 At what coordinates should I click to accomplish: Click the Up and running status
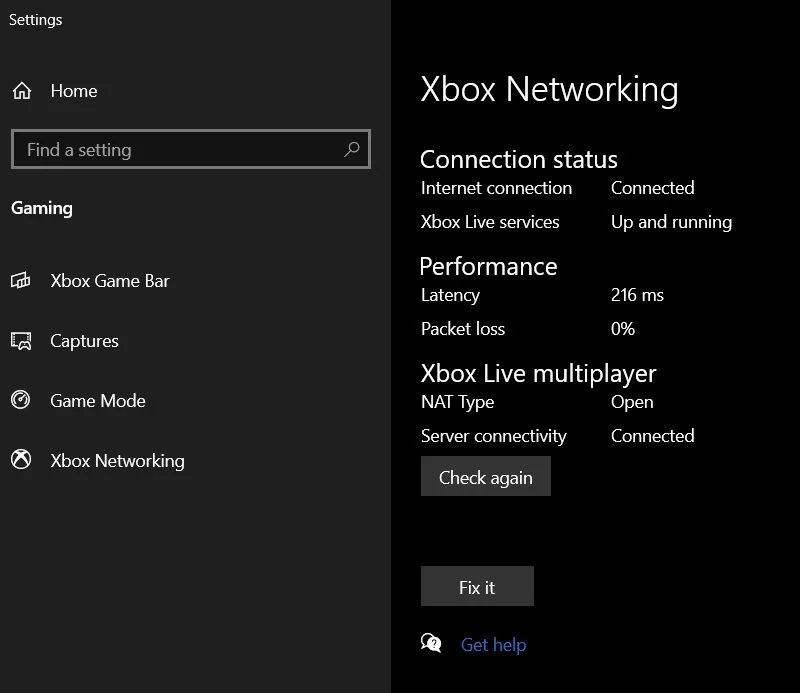tap(671, 222)
